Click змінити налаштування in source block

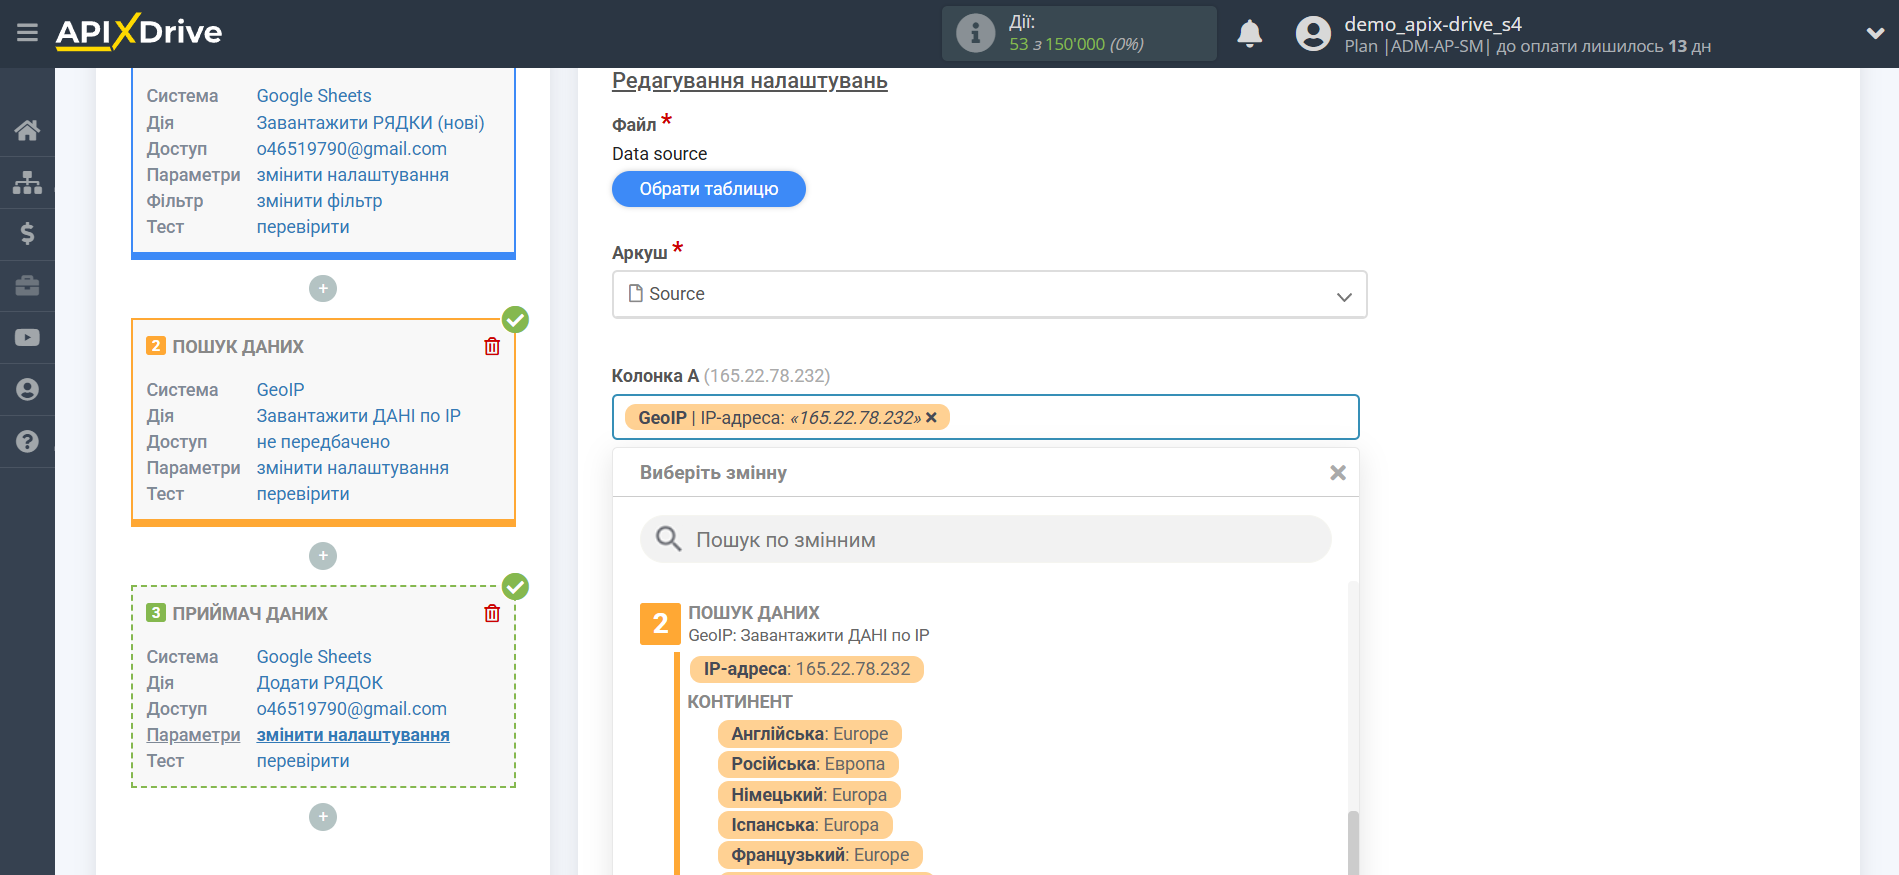coord(353,174)
